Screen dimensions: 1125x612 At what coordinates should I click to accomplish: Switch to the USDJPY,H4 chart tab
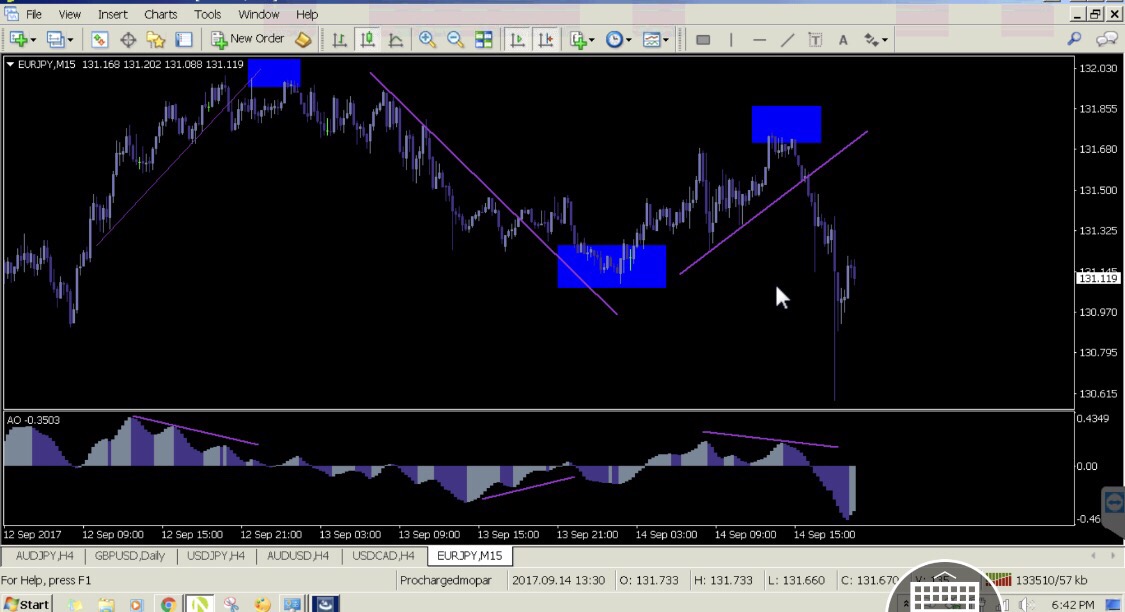coord(216,555)
